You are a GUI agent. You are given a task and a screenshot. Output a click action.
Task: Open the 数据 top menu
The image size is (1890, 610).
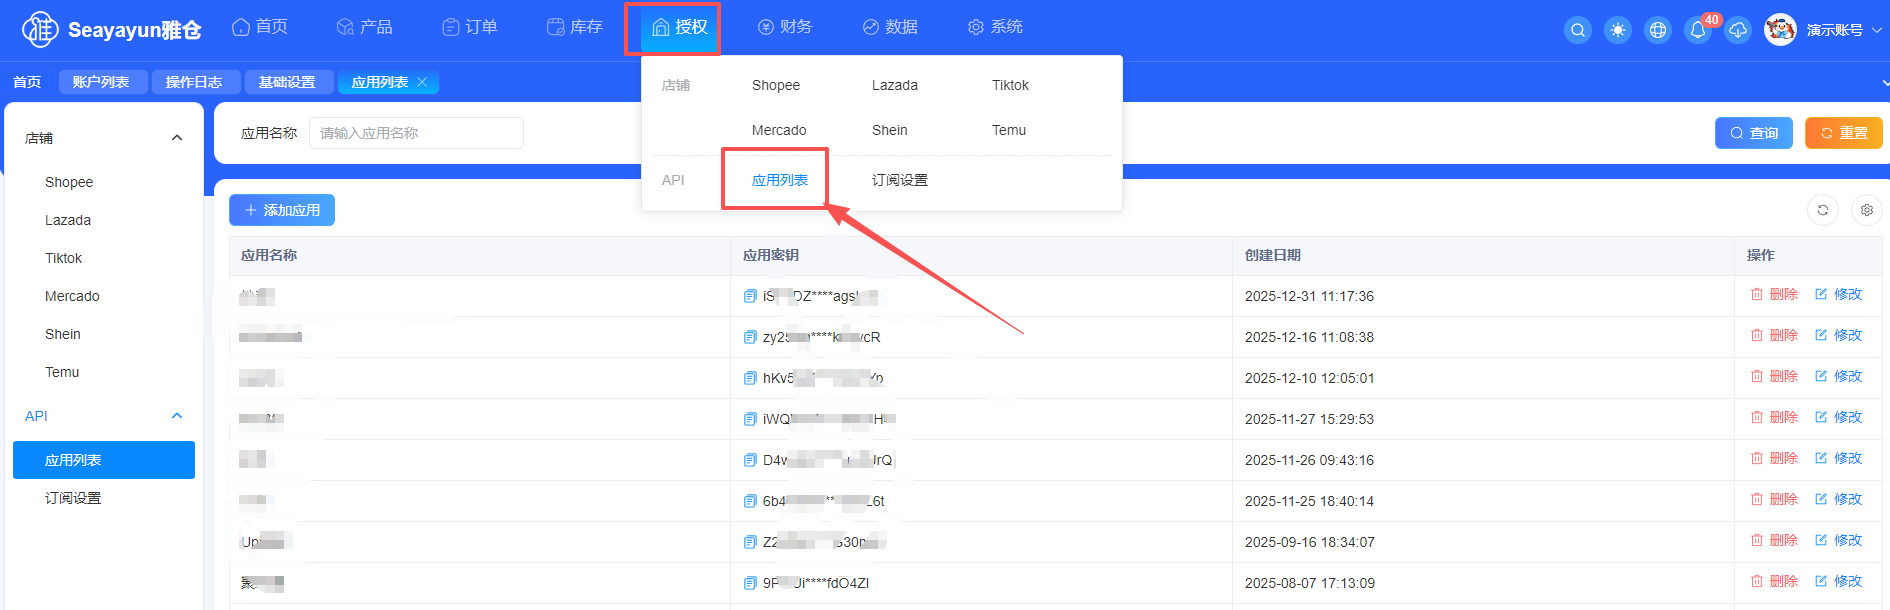coord(890,27)
